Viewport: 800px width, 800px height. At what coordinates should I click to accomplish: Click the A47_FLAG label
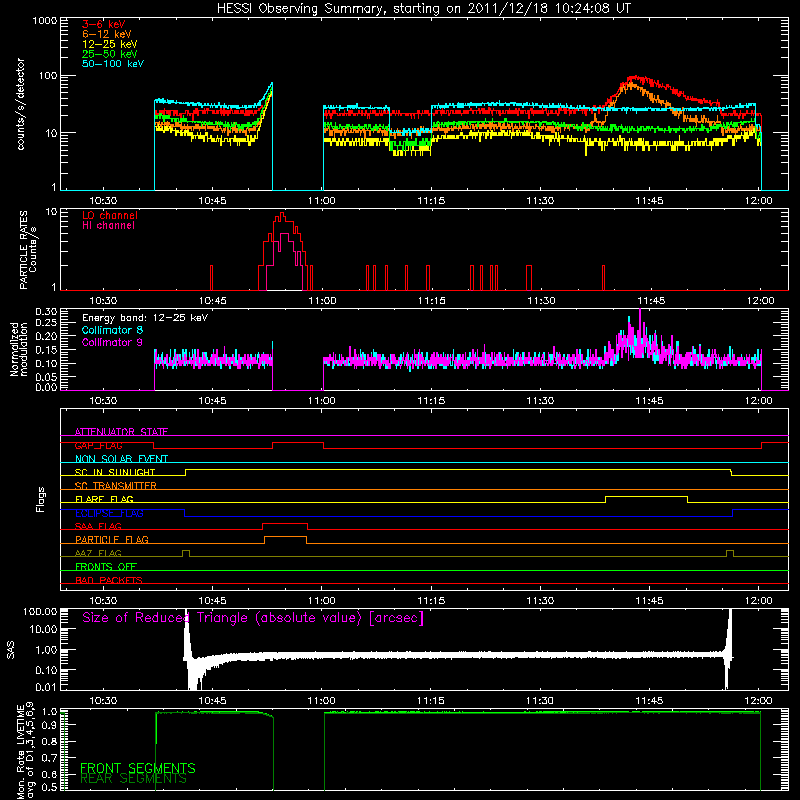tap(98, 553)
